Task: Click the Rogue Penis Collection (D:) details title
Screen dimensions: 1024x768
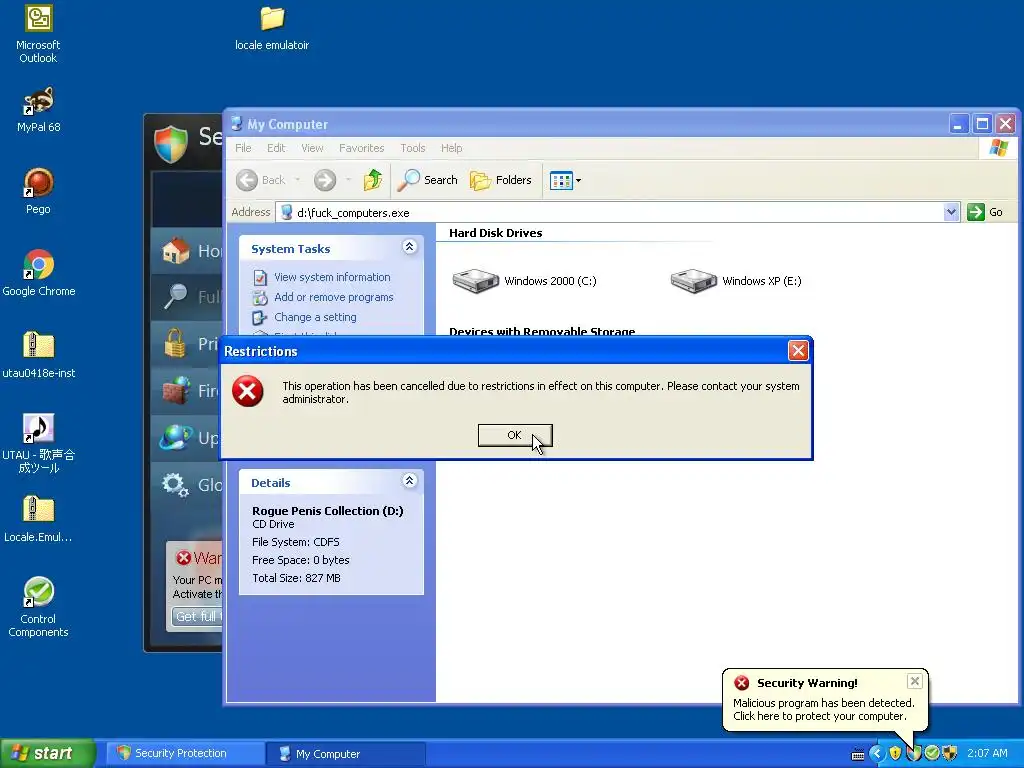Action: click(x=328, y=511)
